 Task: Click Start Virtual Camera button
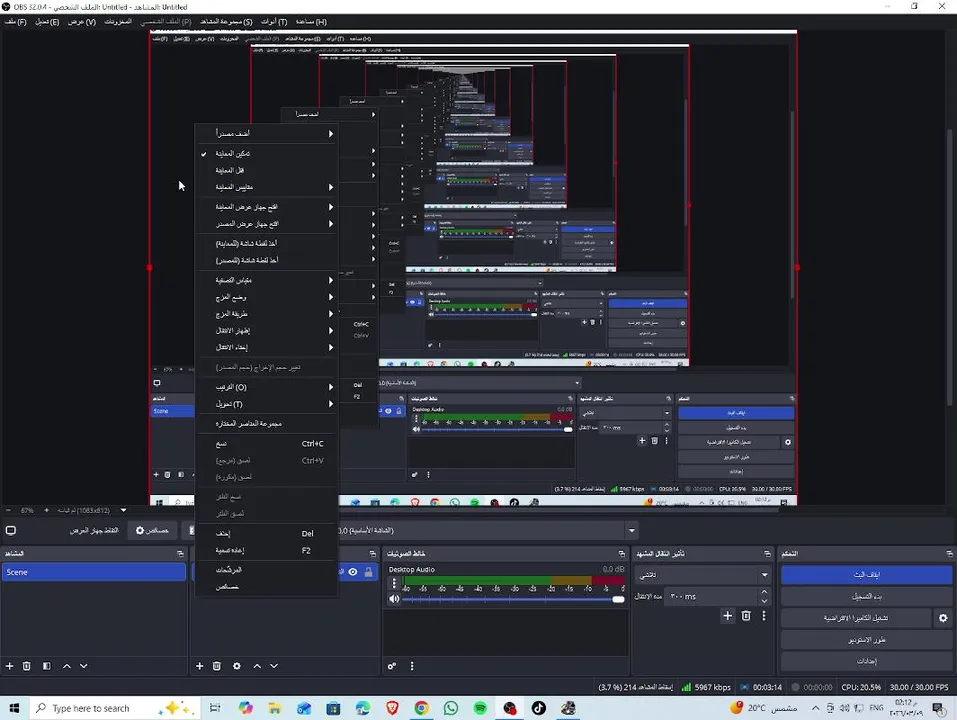pyautogui.click(x=856, y=618)
